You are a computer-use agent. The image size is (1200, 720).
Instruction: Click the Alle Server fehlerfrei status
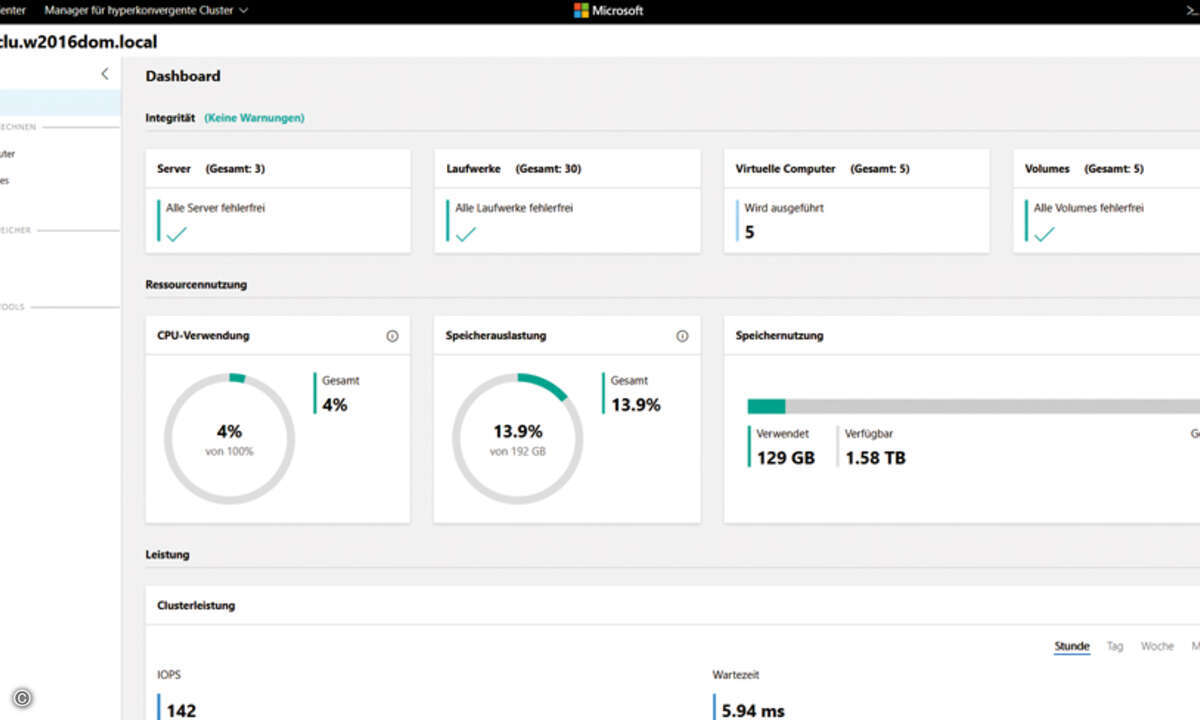(215, 208)
